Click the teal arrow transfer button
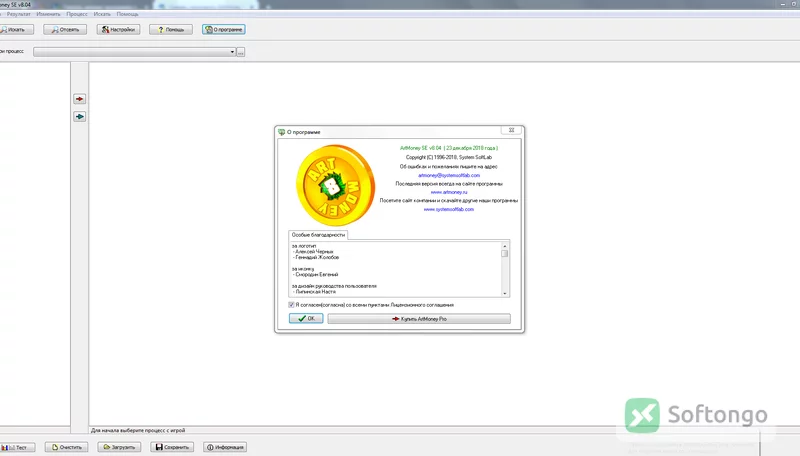 click(x=80, y=117)
